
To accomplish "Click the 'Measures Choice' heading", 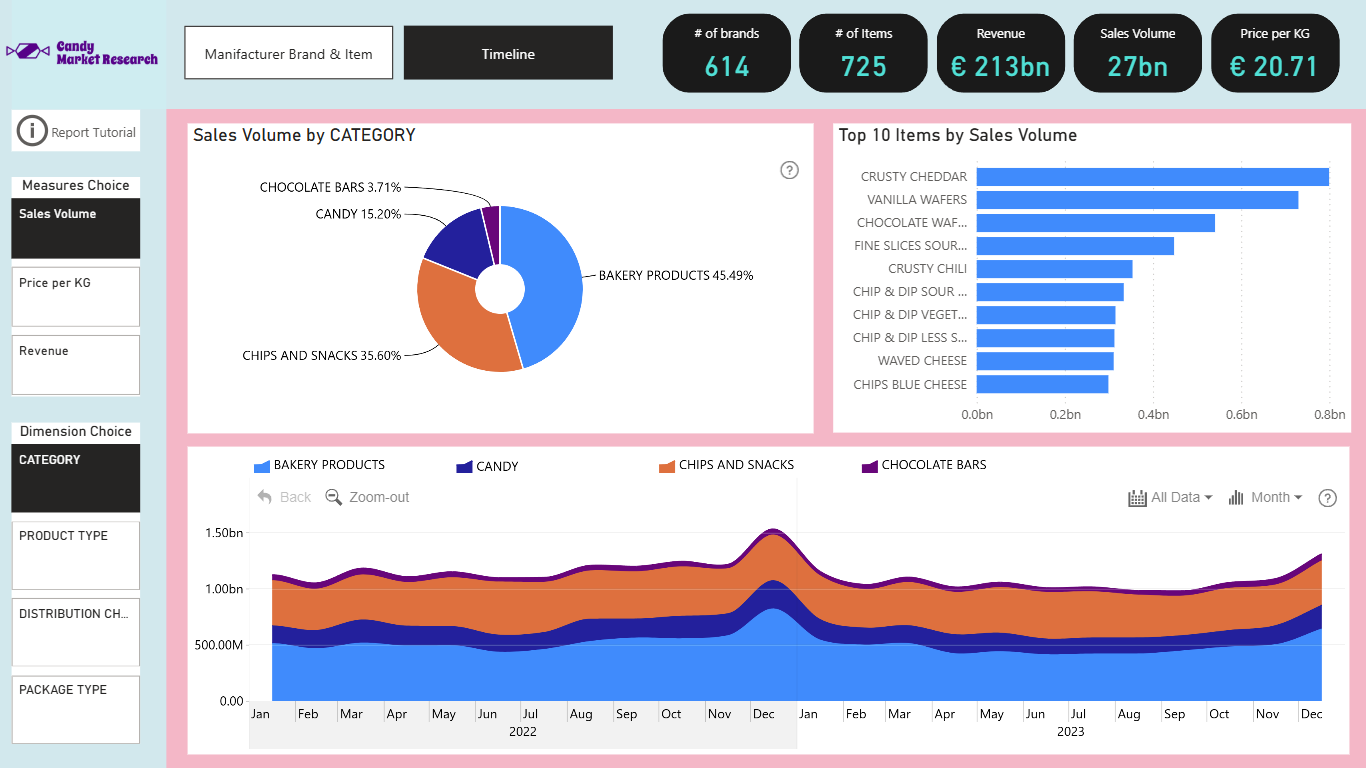I will click(x=76, y=185).
